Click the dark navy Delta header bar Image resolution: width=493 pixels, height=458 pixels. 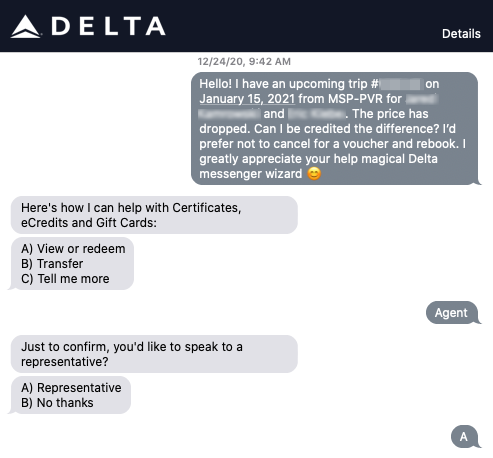coord(246,26)
